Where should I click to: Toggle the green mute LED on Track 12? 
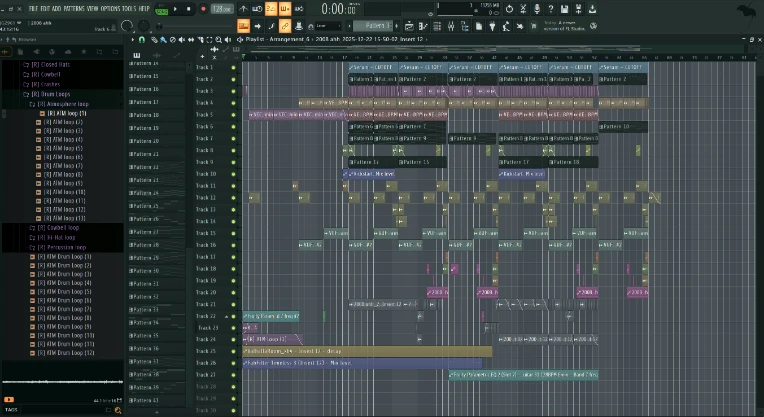click(233, 198)
